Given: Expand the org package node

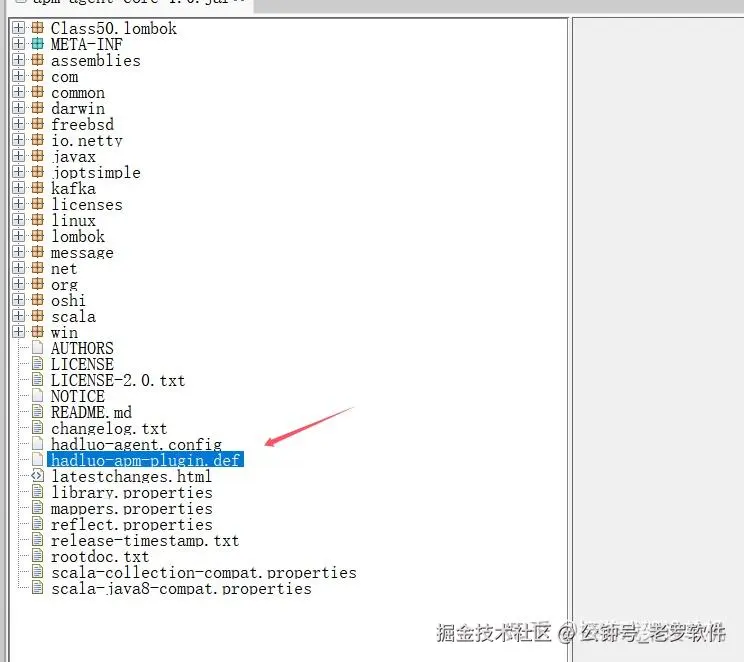Looking at the screenshot, I should coord(18,284).
